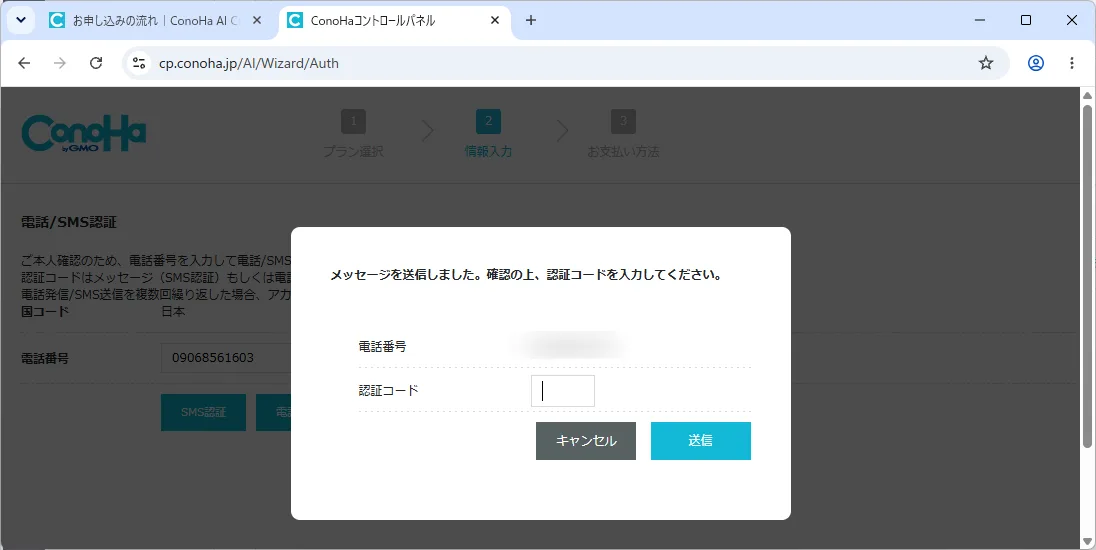Click the browser back arrow
Image resolution: width=1096 pixels, height=550 pixels.
point(24,63)
